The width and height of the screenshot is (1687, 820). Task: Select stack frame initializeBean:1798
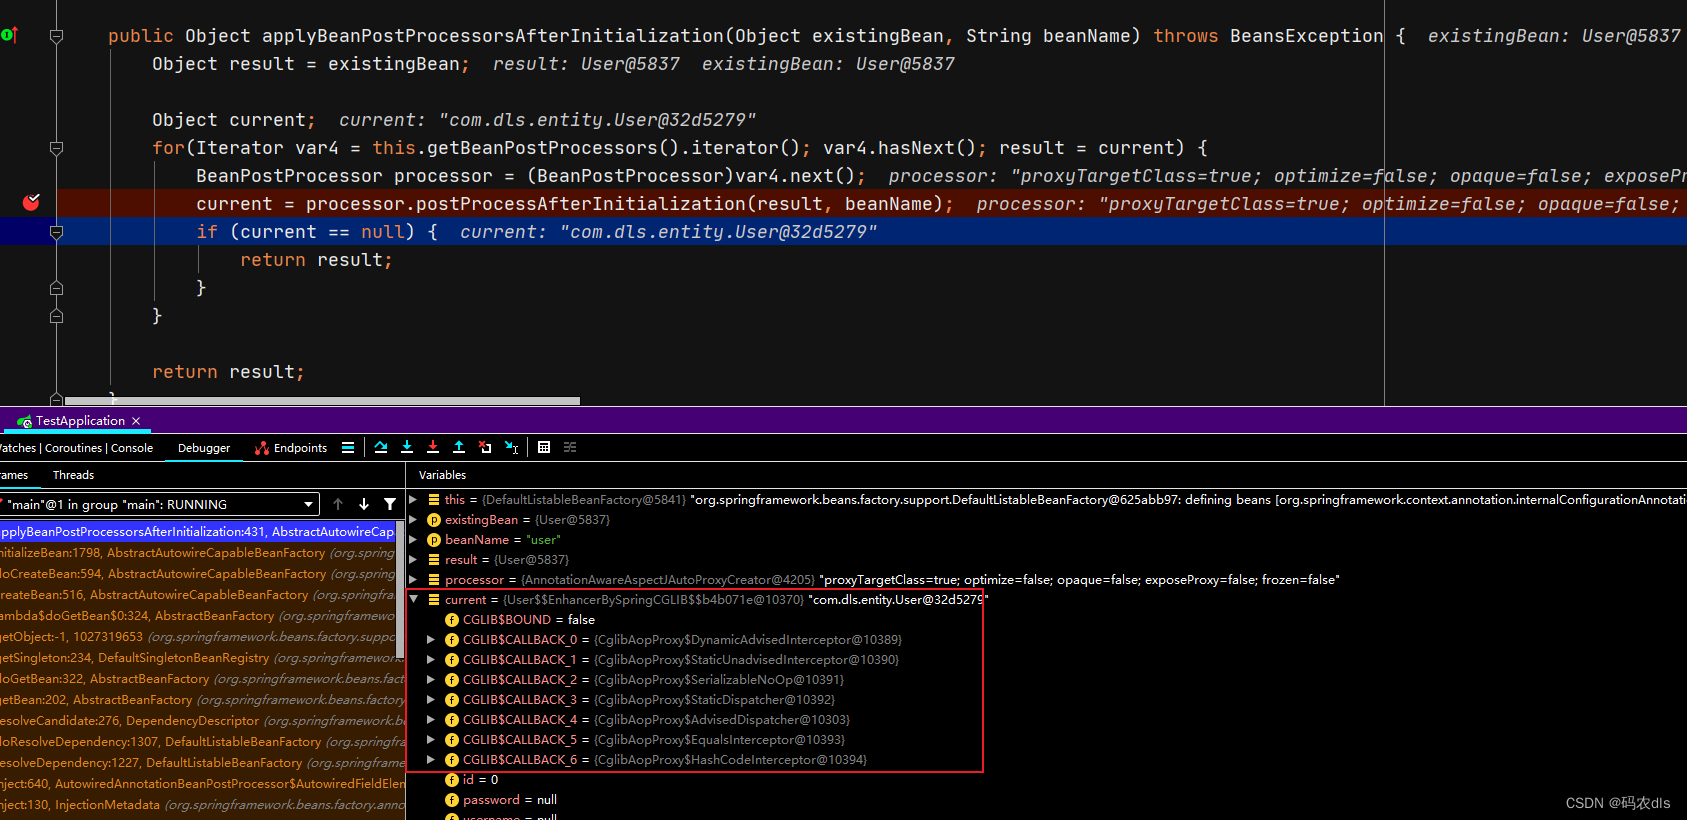(198, 553)
